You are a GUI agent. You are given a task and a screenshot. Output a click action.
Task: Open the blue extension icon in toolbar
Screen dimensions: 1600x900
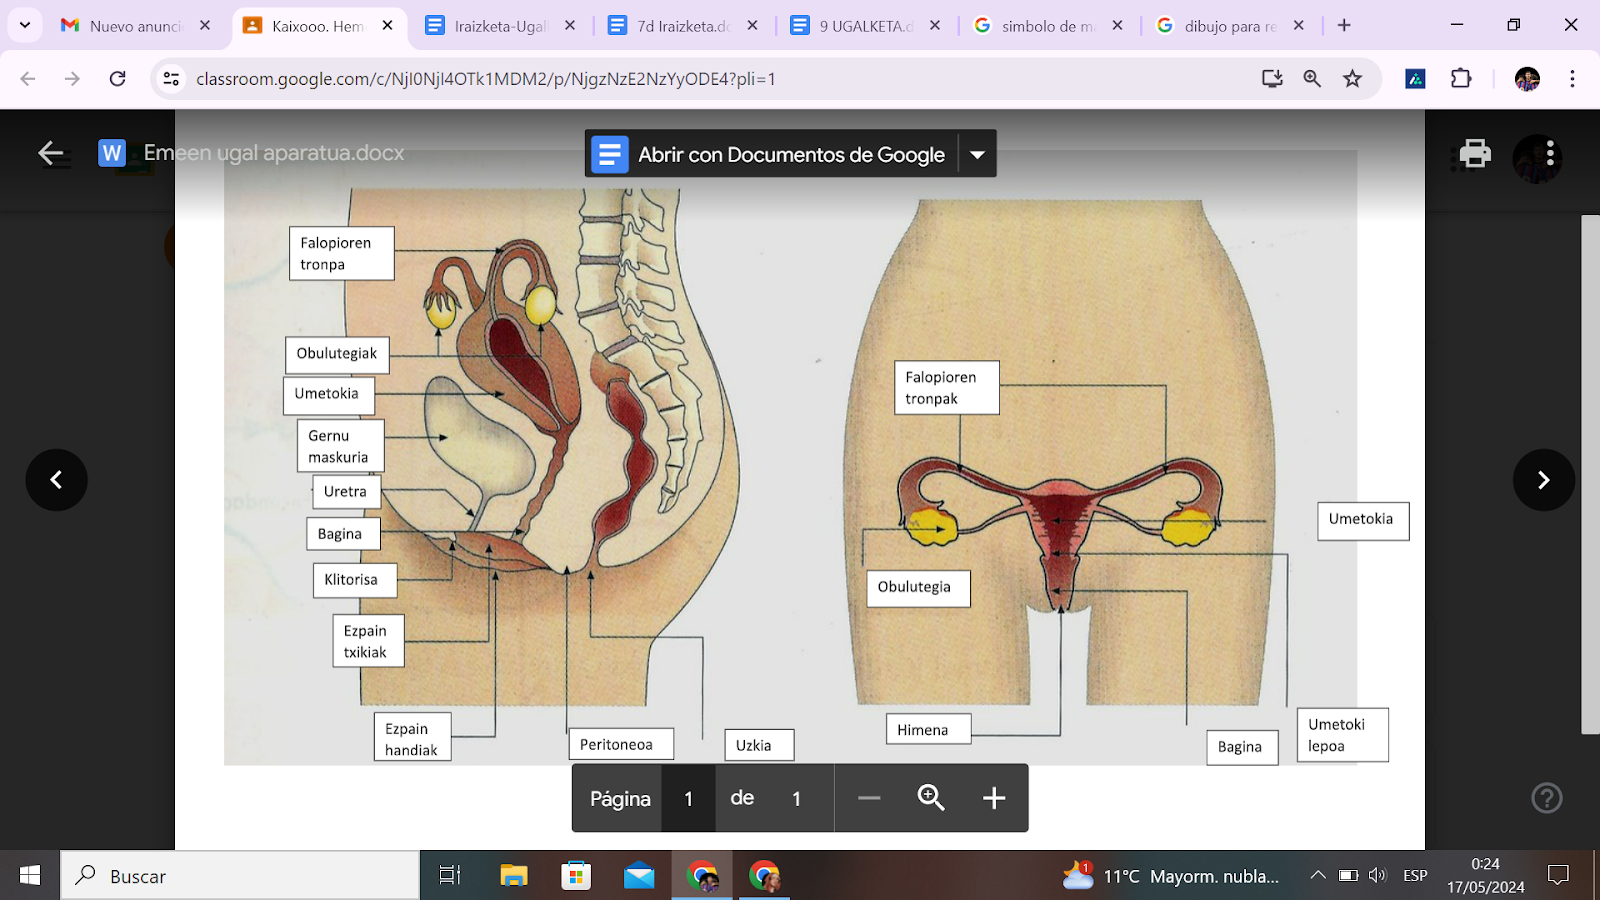(1415, 79)
